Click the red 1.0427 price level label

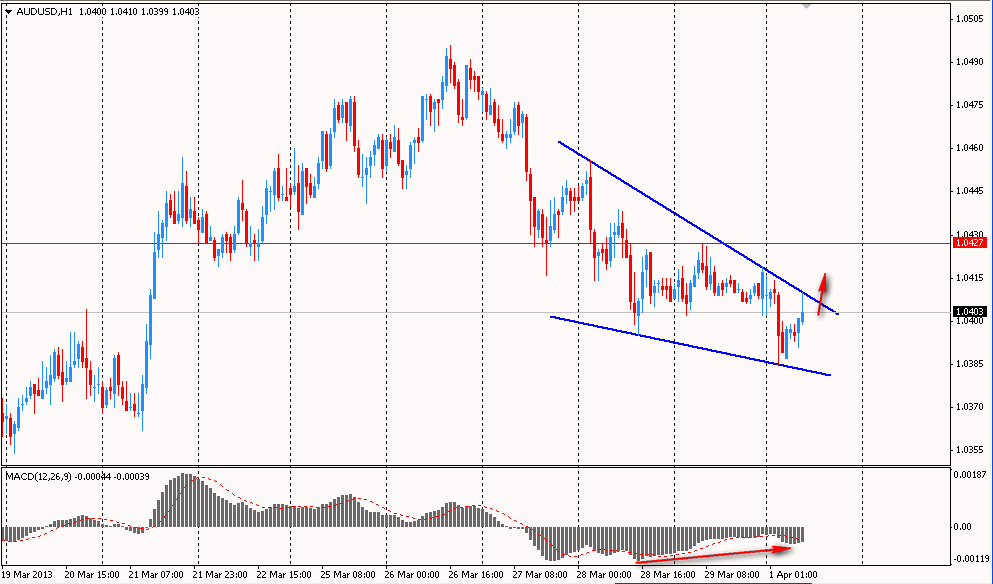click(x=969, y=243)
